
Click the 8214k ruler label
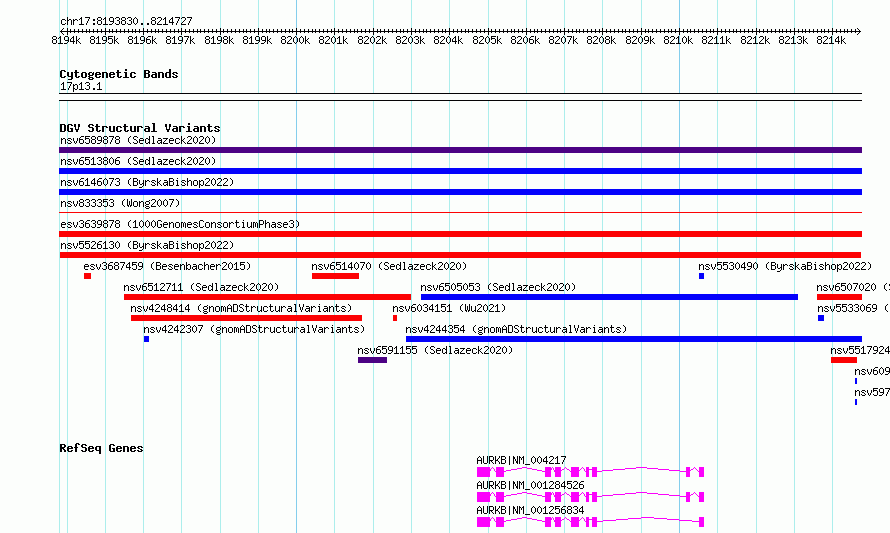click(831, 40)
